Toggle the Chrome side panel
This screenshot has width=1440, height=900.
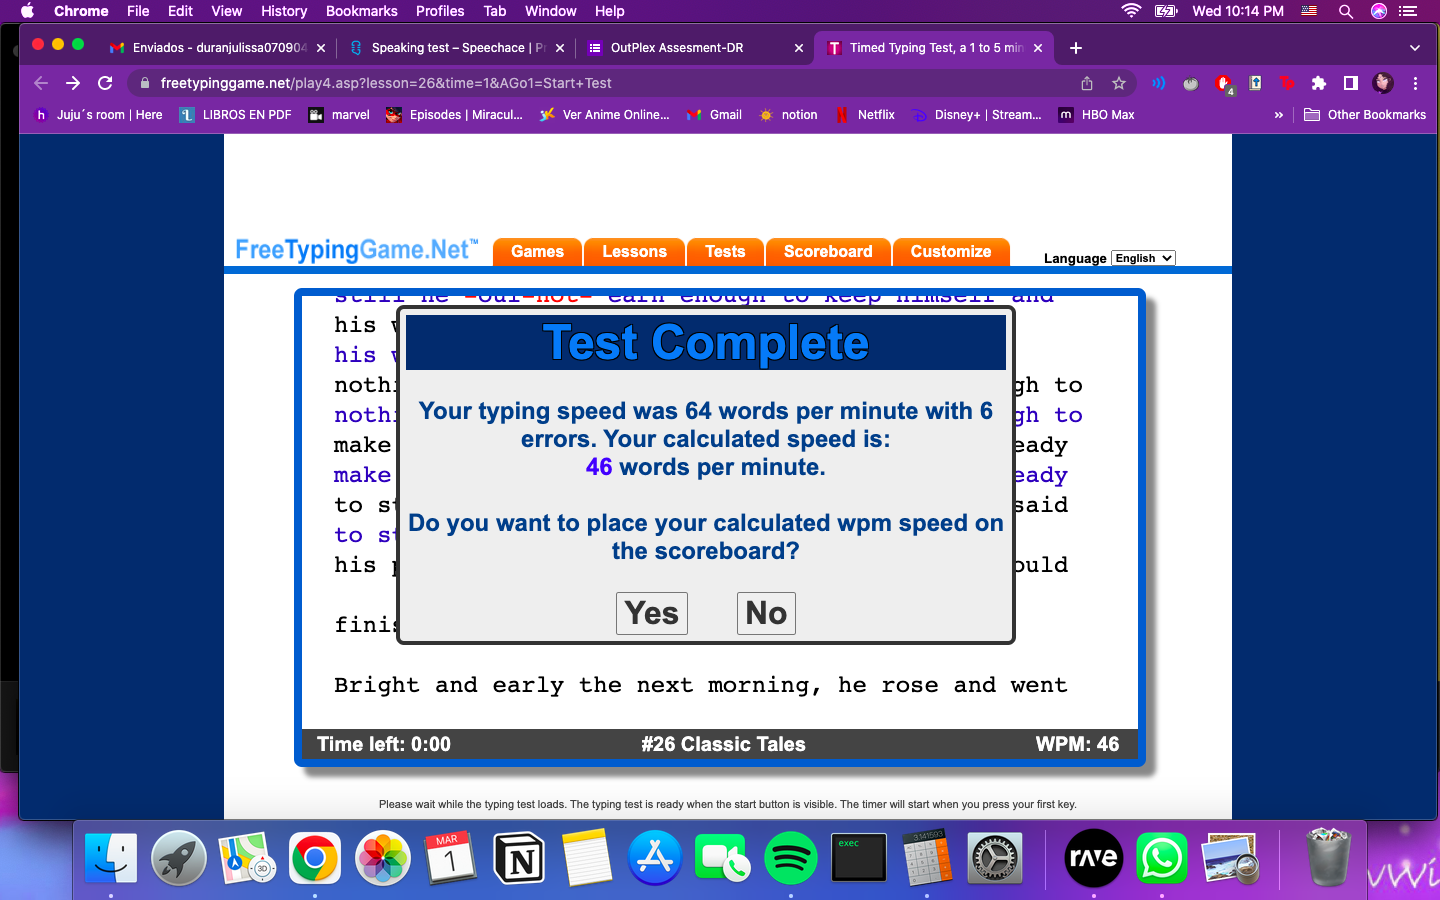(x=1351, y=83)
